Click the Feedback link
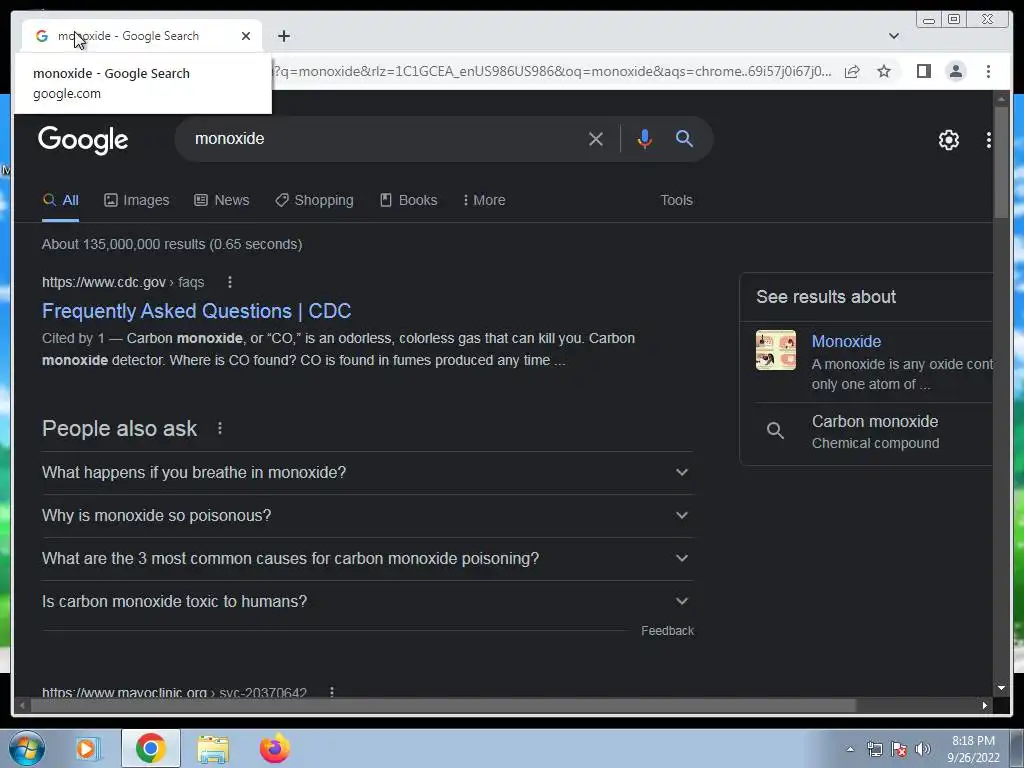Image resolution: width=1024 pixels, height=768 pixels. pyautogui.click(x=667, y=631)
